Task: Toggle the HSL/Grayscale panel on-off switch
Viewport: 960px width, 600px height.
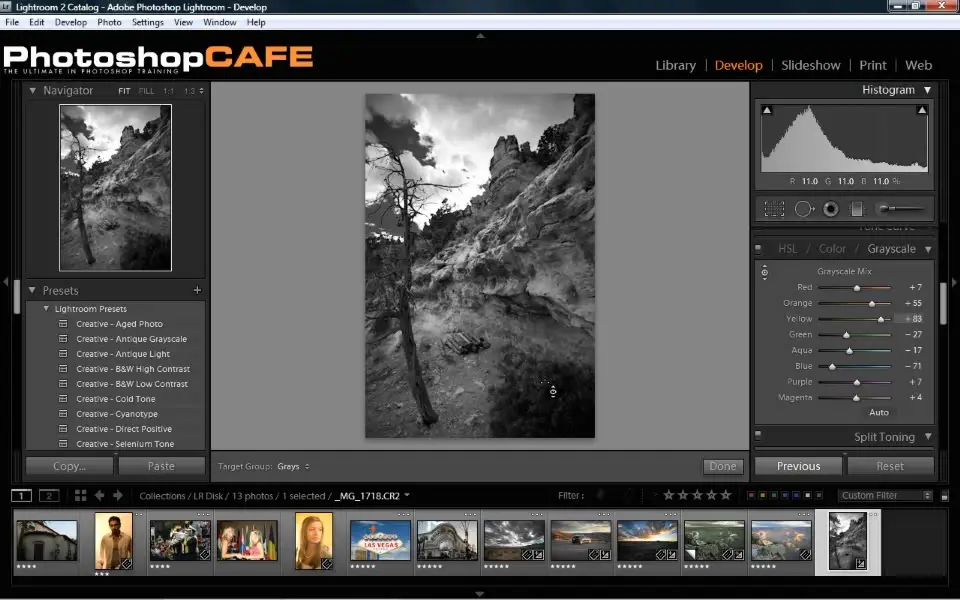Action: (758, 248)
